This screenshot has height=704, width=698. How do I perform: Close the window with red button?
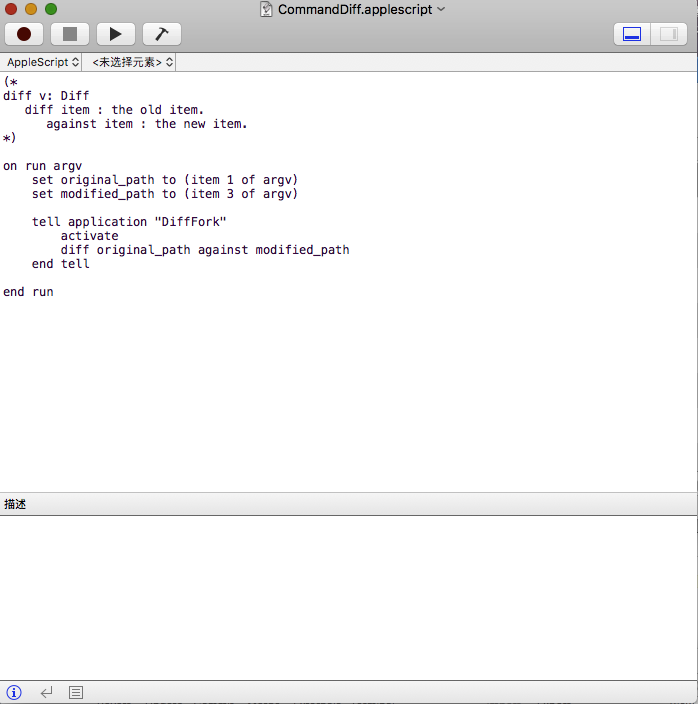click(x=11, y=9)
